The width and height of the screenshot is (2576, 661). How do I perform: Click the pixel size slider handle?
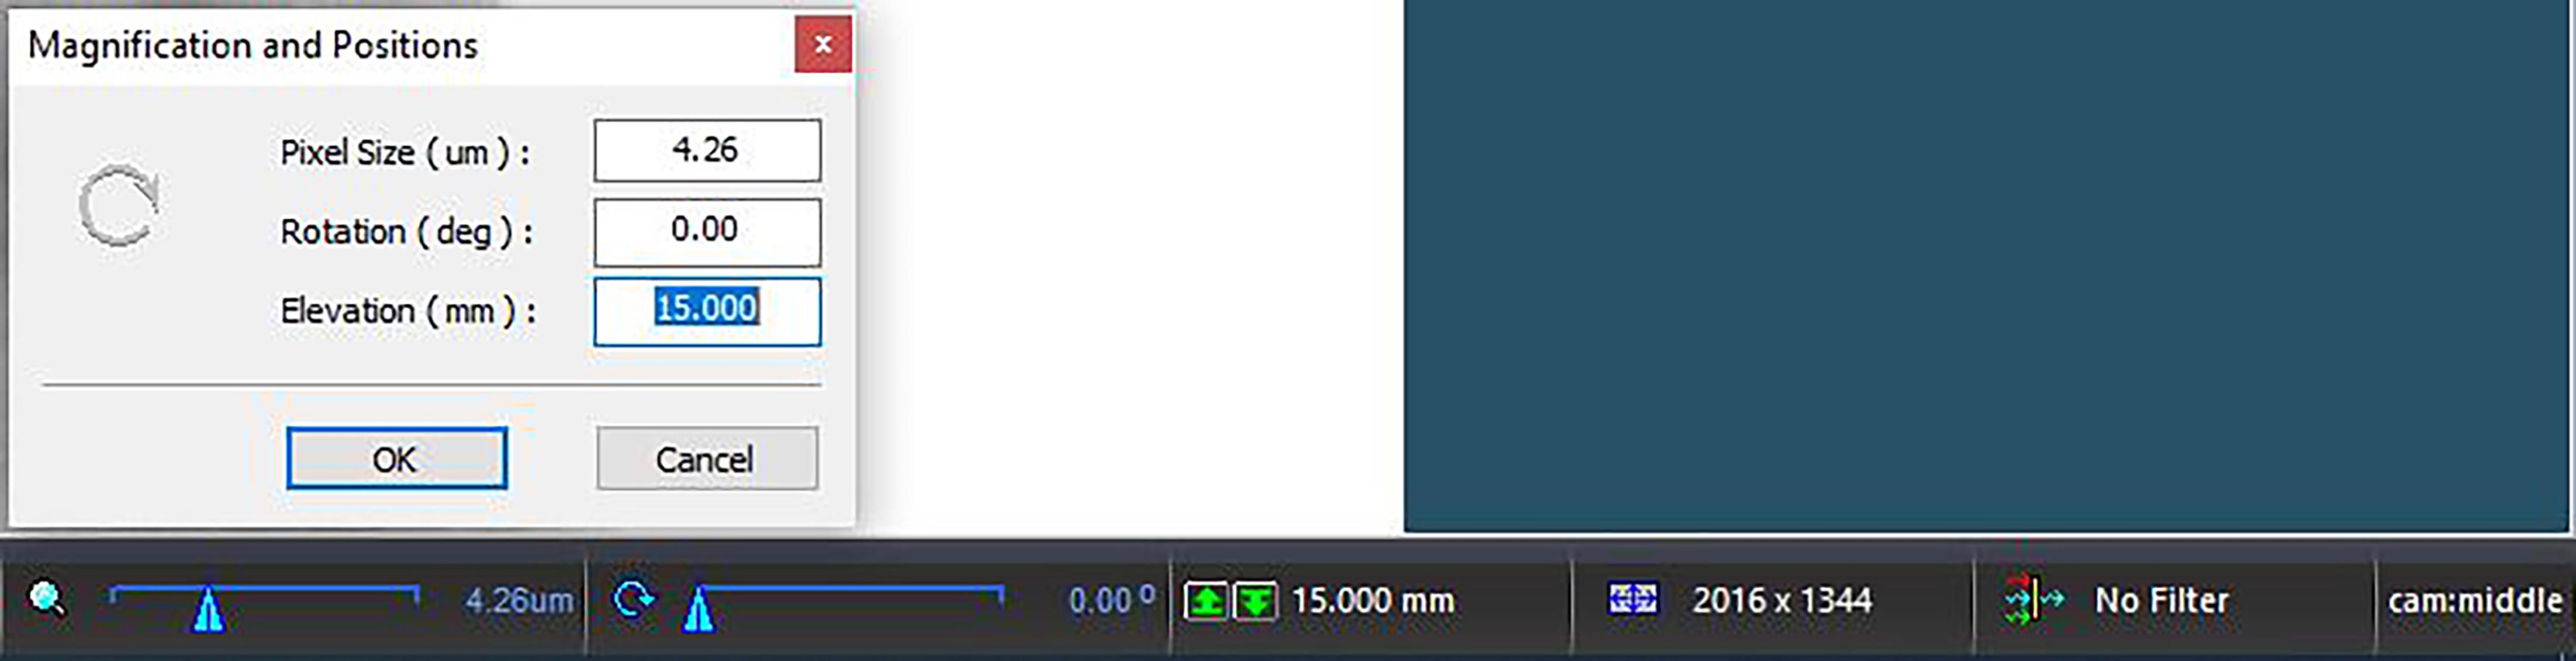[x=208, y=609]
